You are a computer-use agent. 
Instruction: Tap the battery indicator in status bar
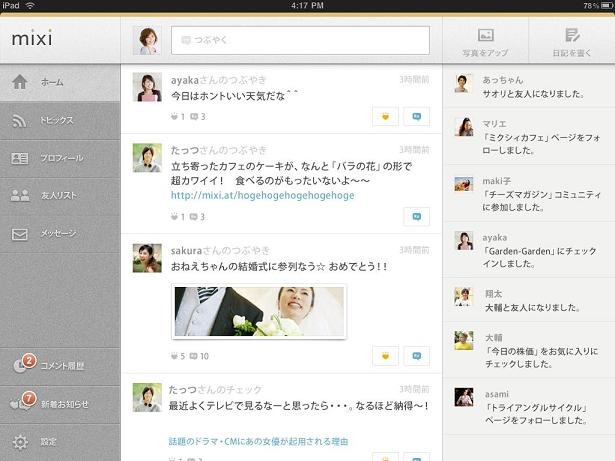[x=606, y=5]
